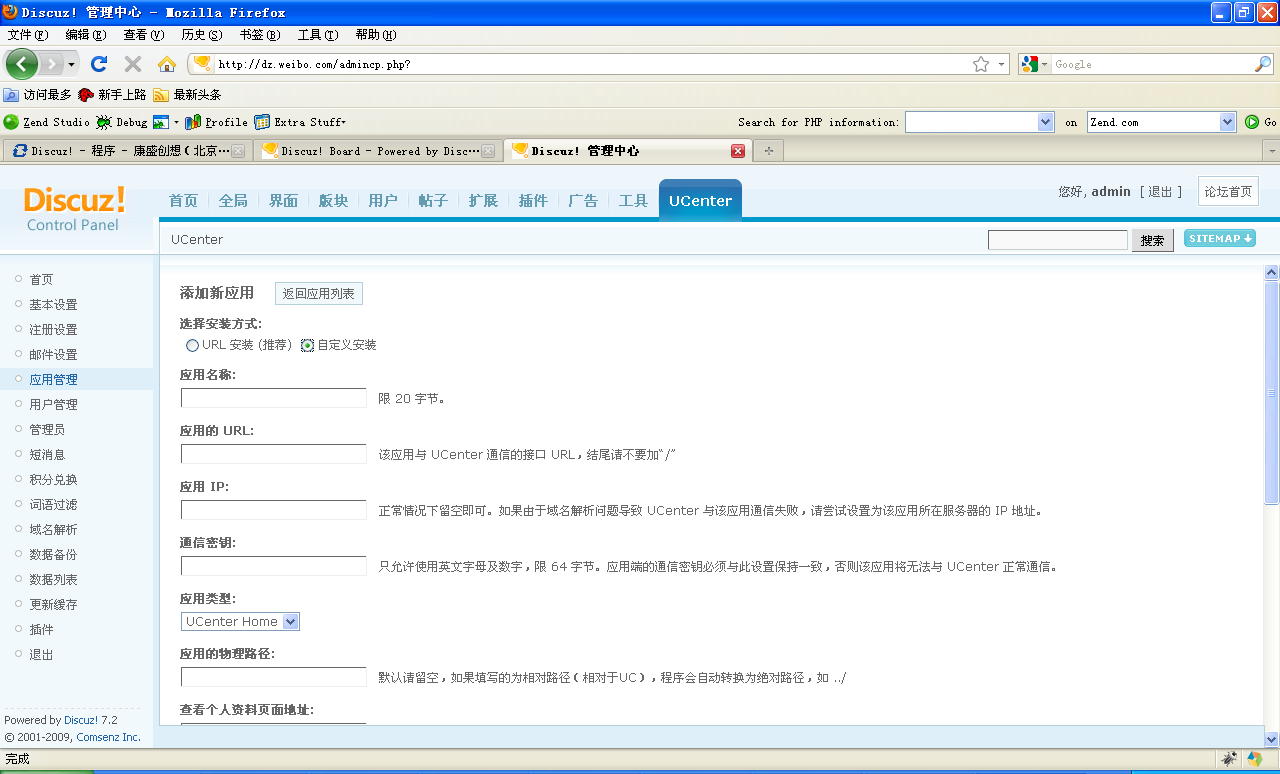This screenshot has width=1280, height=774.
Task: Click the Stop loading X icon
Action: coord(132,64)
